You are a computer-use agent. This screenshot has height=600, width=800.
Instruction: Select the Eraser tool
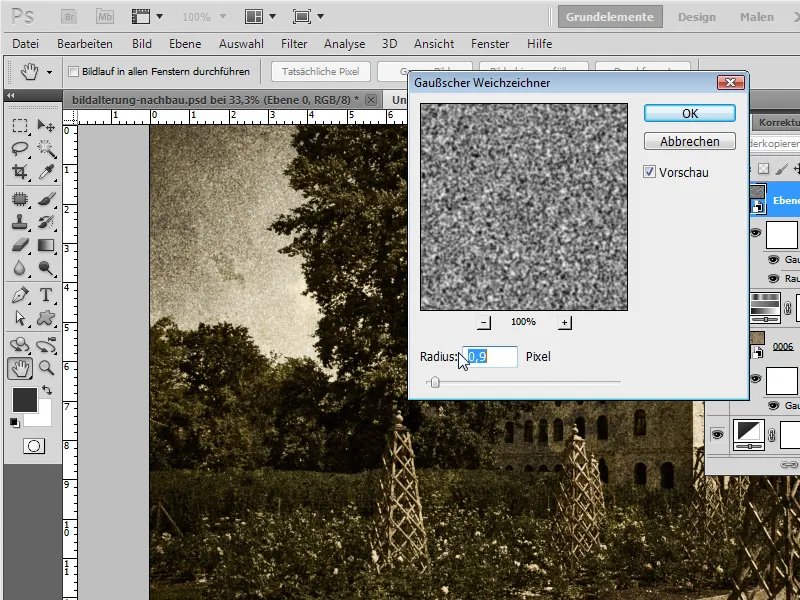click(x=20, y=245)
